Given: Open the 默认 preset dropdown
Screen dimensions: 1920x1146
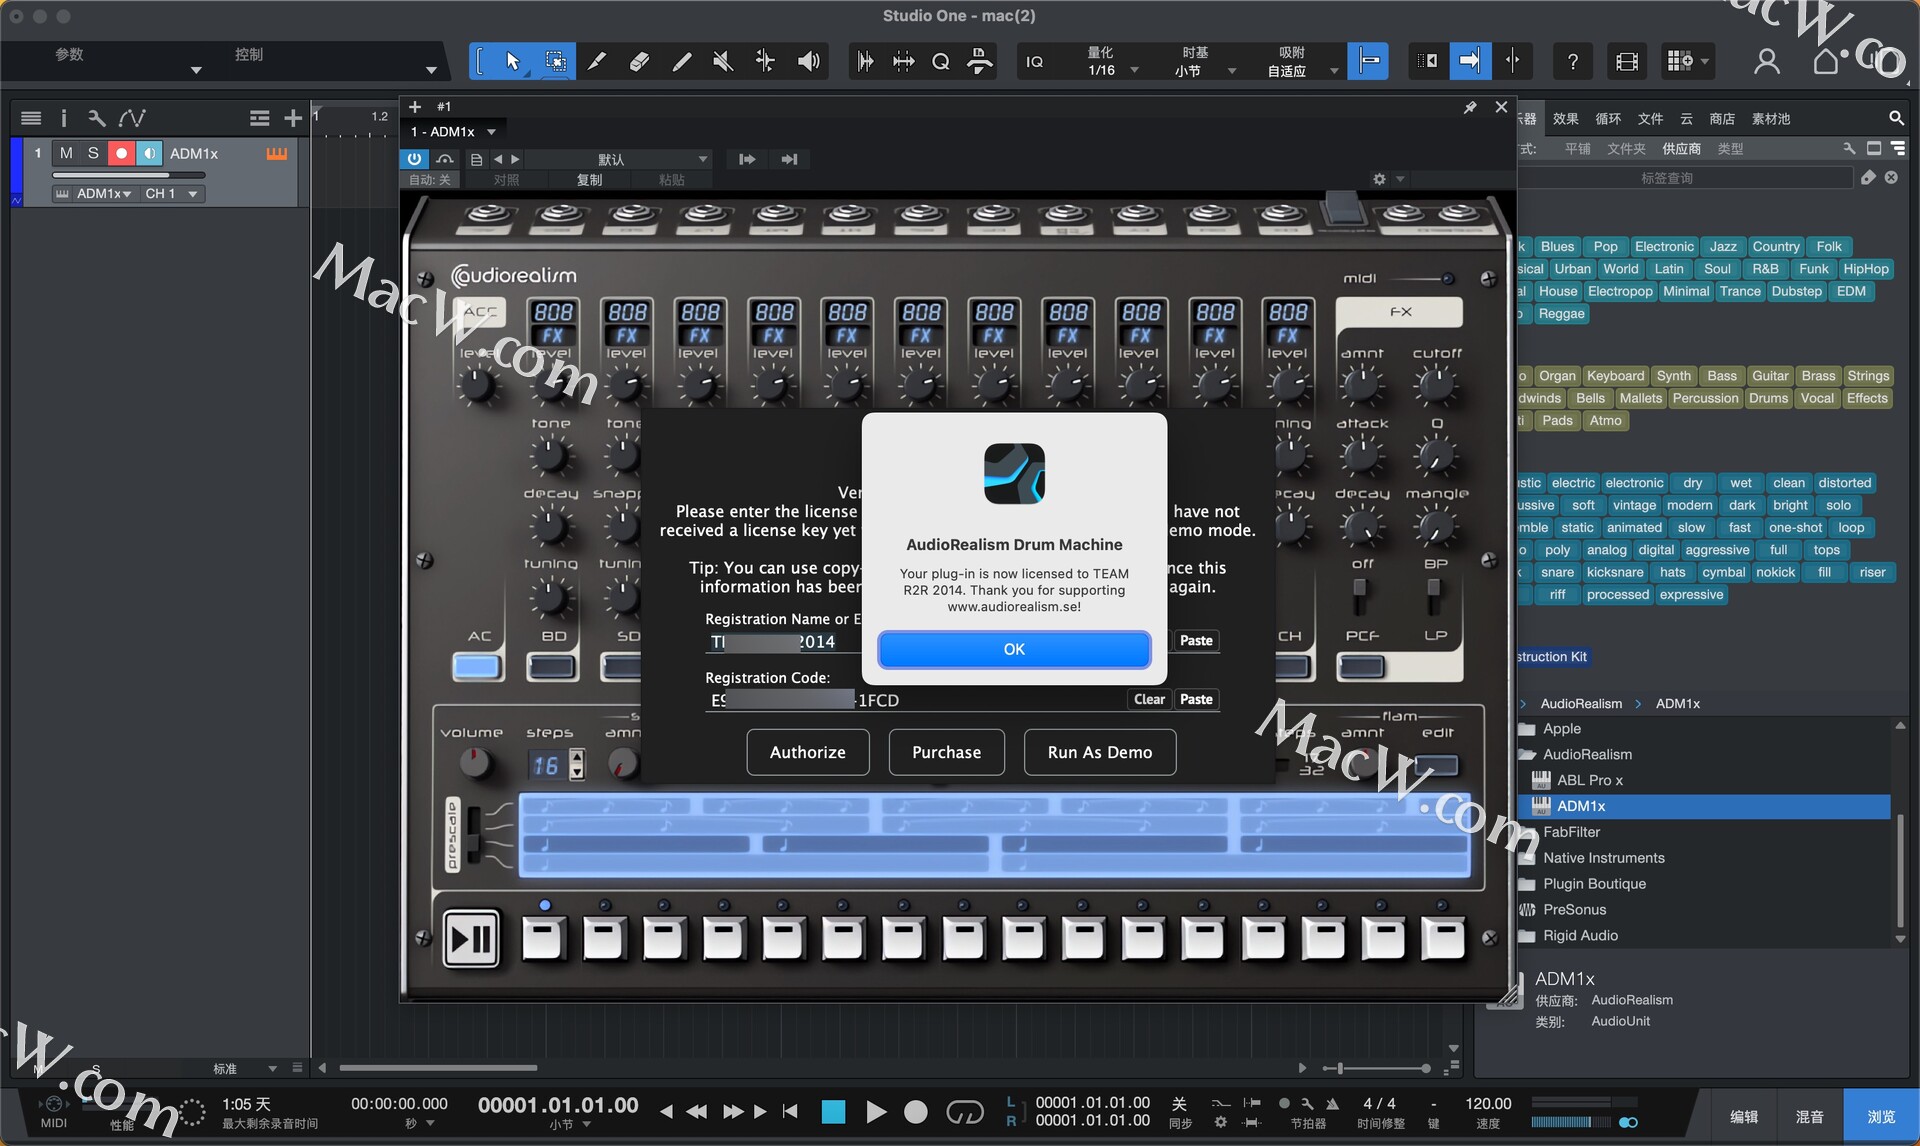Looking at the screenshot, I should [618, 159].
